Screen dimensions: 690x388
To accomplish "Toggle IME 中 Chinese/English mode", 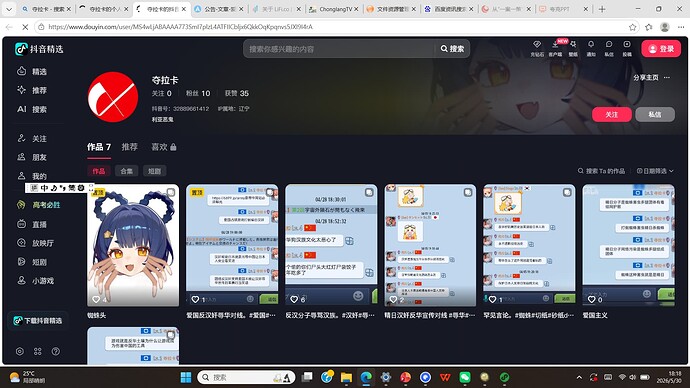I will point(44,188).
